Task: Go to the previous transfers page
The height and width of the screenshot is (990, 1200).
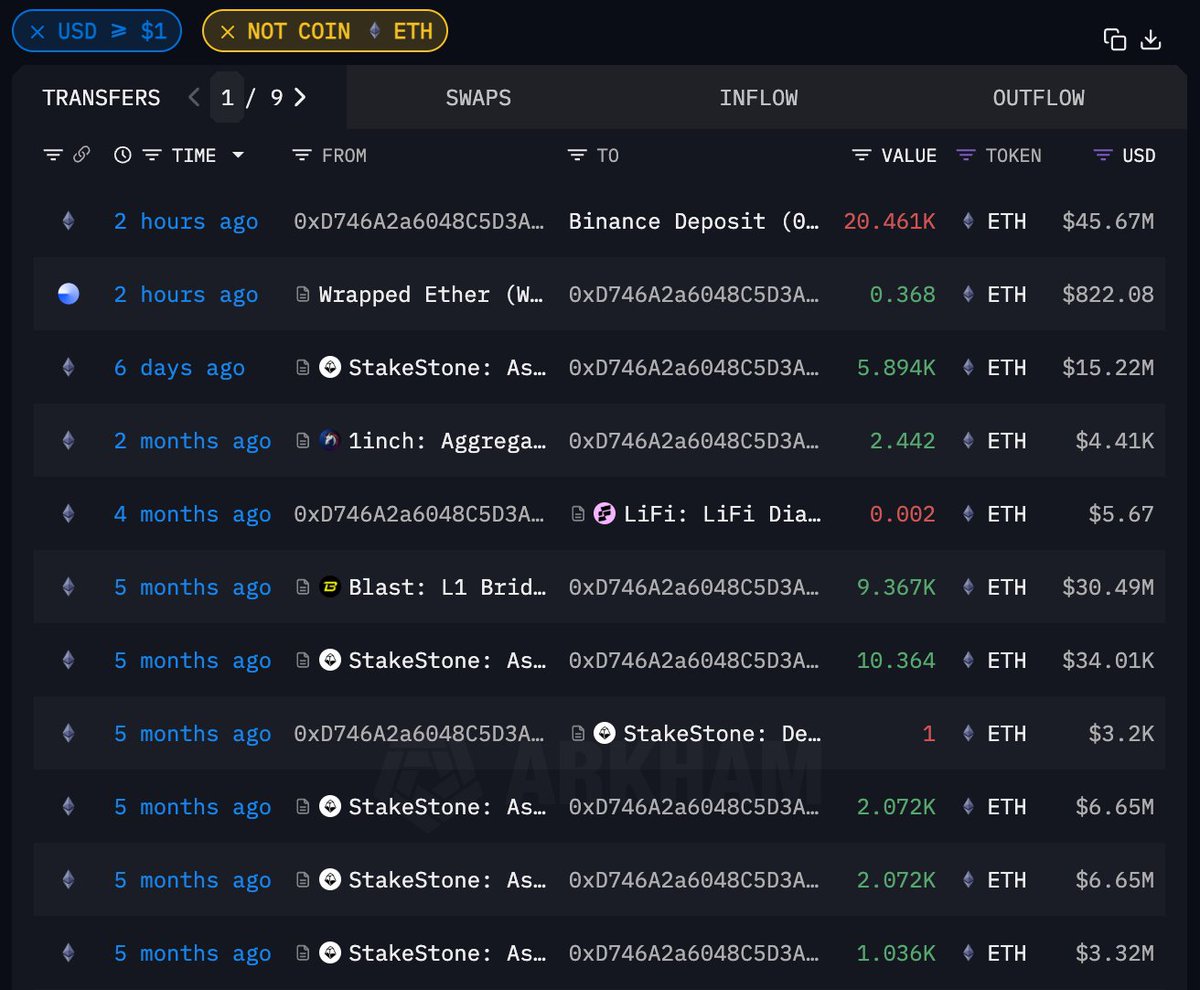Action: click(x=194, y=97)
